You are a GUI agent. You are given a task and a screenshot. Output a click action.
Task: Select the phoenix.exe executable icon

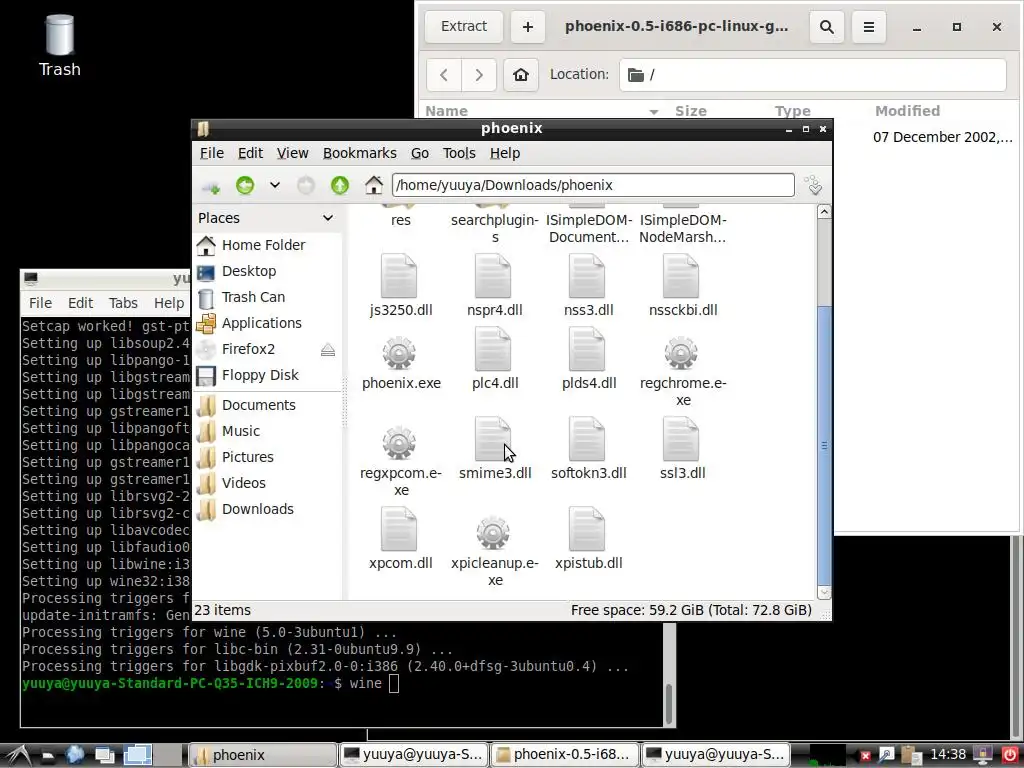click(x=399, y=353)
